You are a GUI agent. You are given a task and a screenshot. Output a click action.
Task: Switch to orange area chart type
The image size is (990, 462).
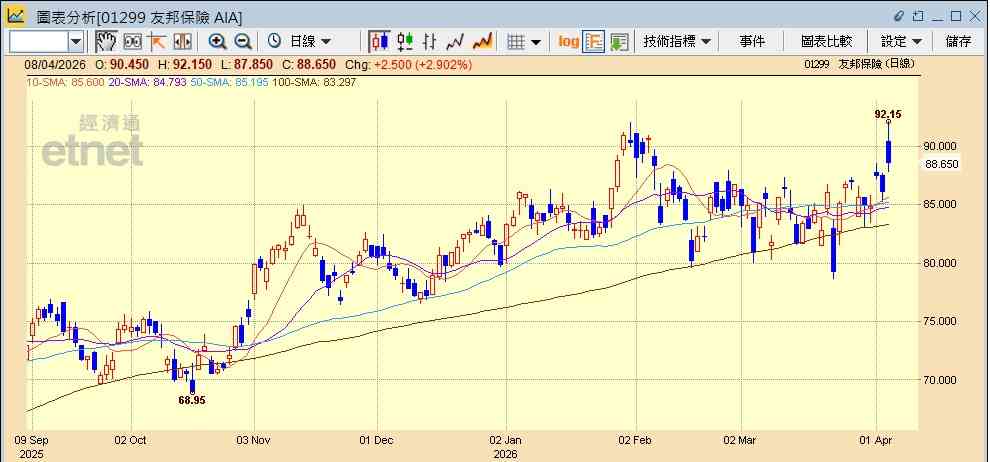coord(482,42)
